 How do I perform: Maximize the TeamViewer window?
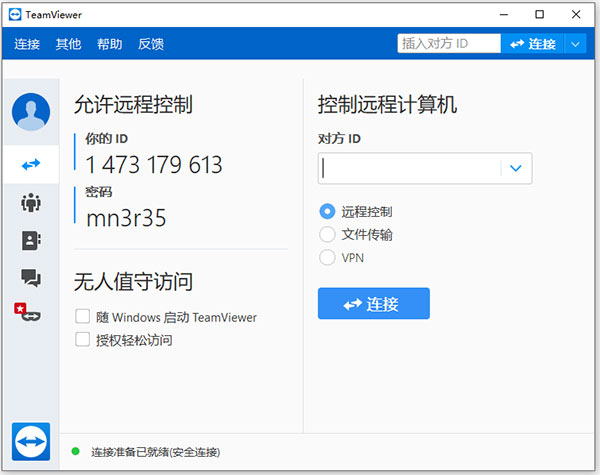[540, 15]
